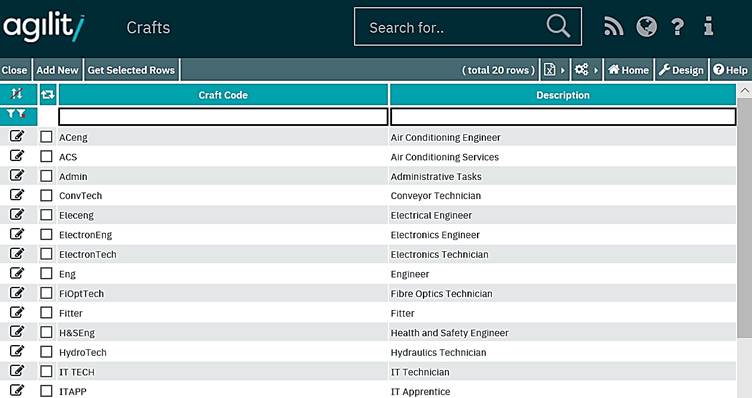Check the FiOptTech row checkbox
Image resolution: width=752 pixels, height=398 pixels.
(47, 293)
